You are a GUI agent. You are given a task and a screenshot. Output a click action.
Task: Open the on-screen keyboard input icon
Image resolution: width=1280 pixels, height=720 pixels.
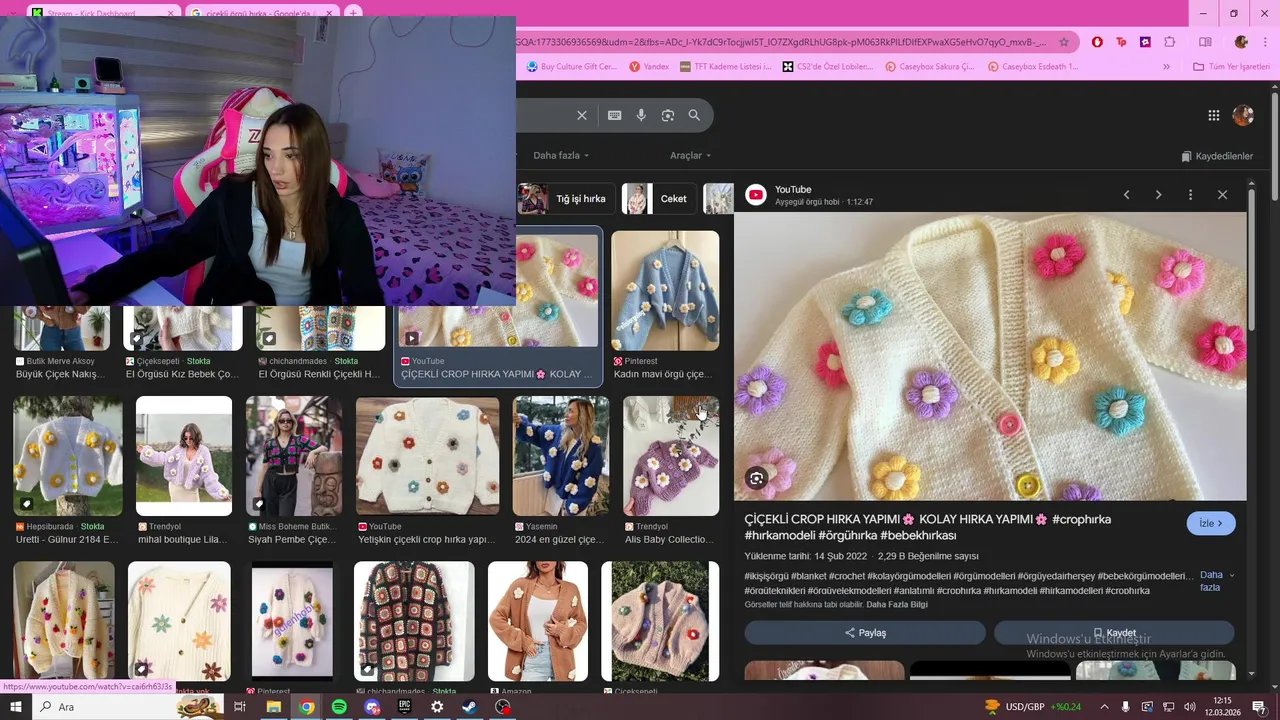(615, 115)
